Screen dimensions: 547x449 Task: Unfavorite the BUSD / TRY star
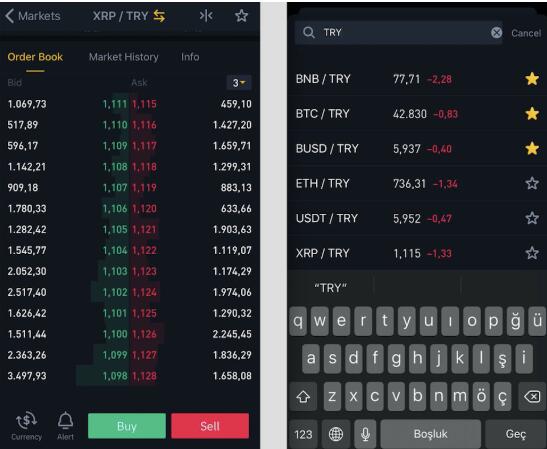532,149
